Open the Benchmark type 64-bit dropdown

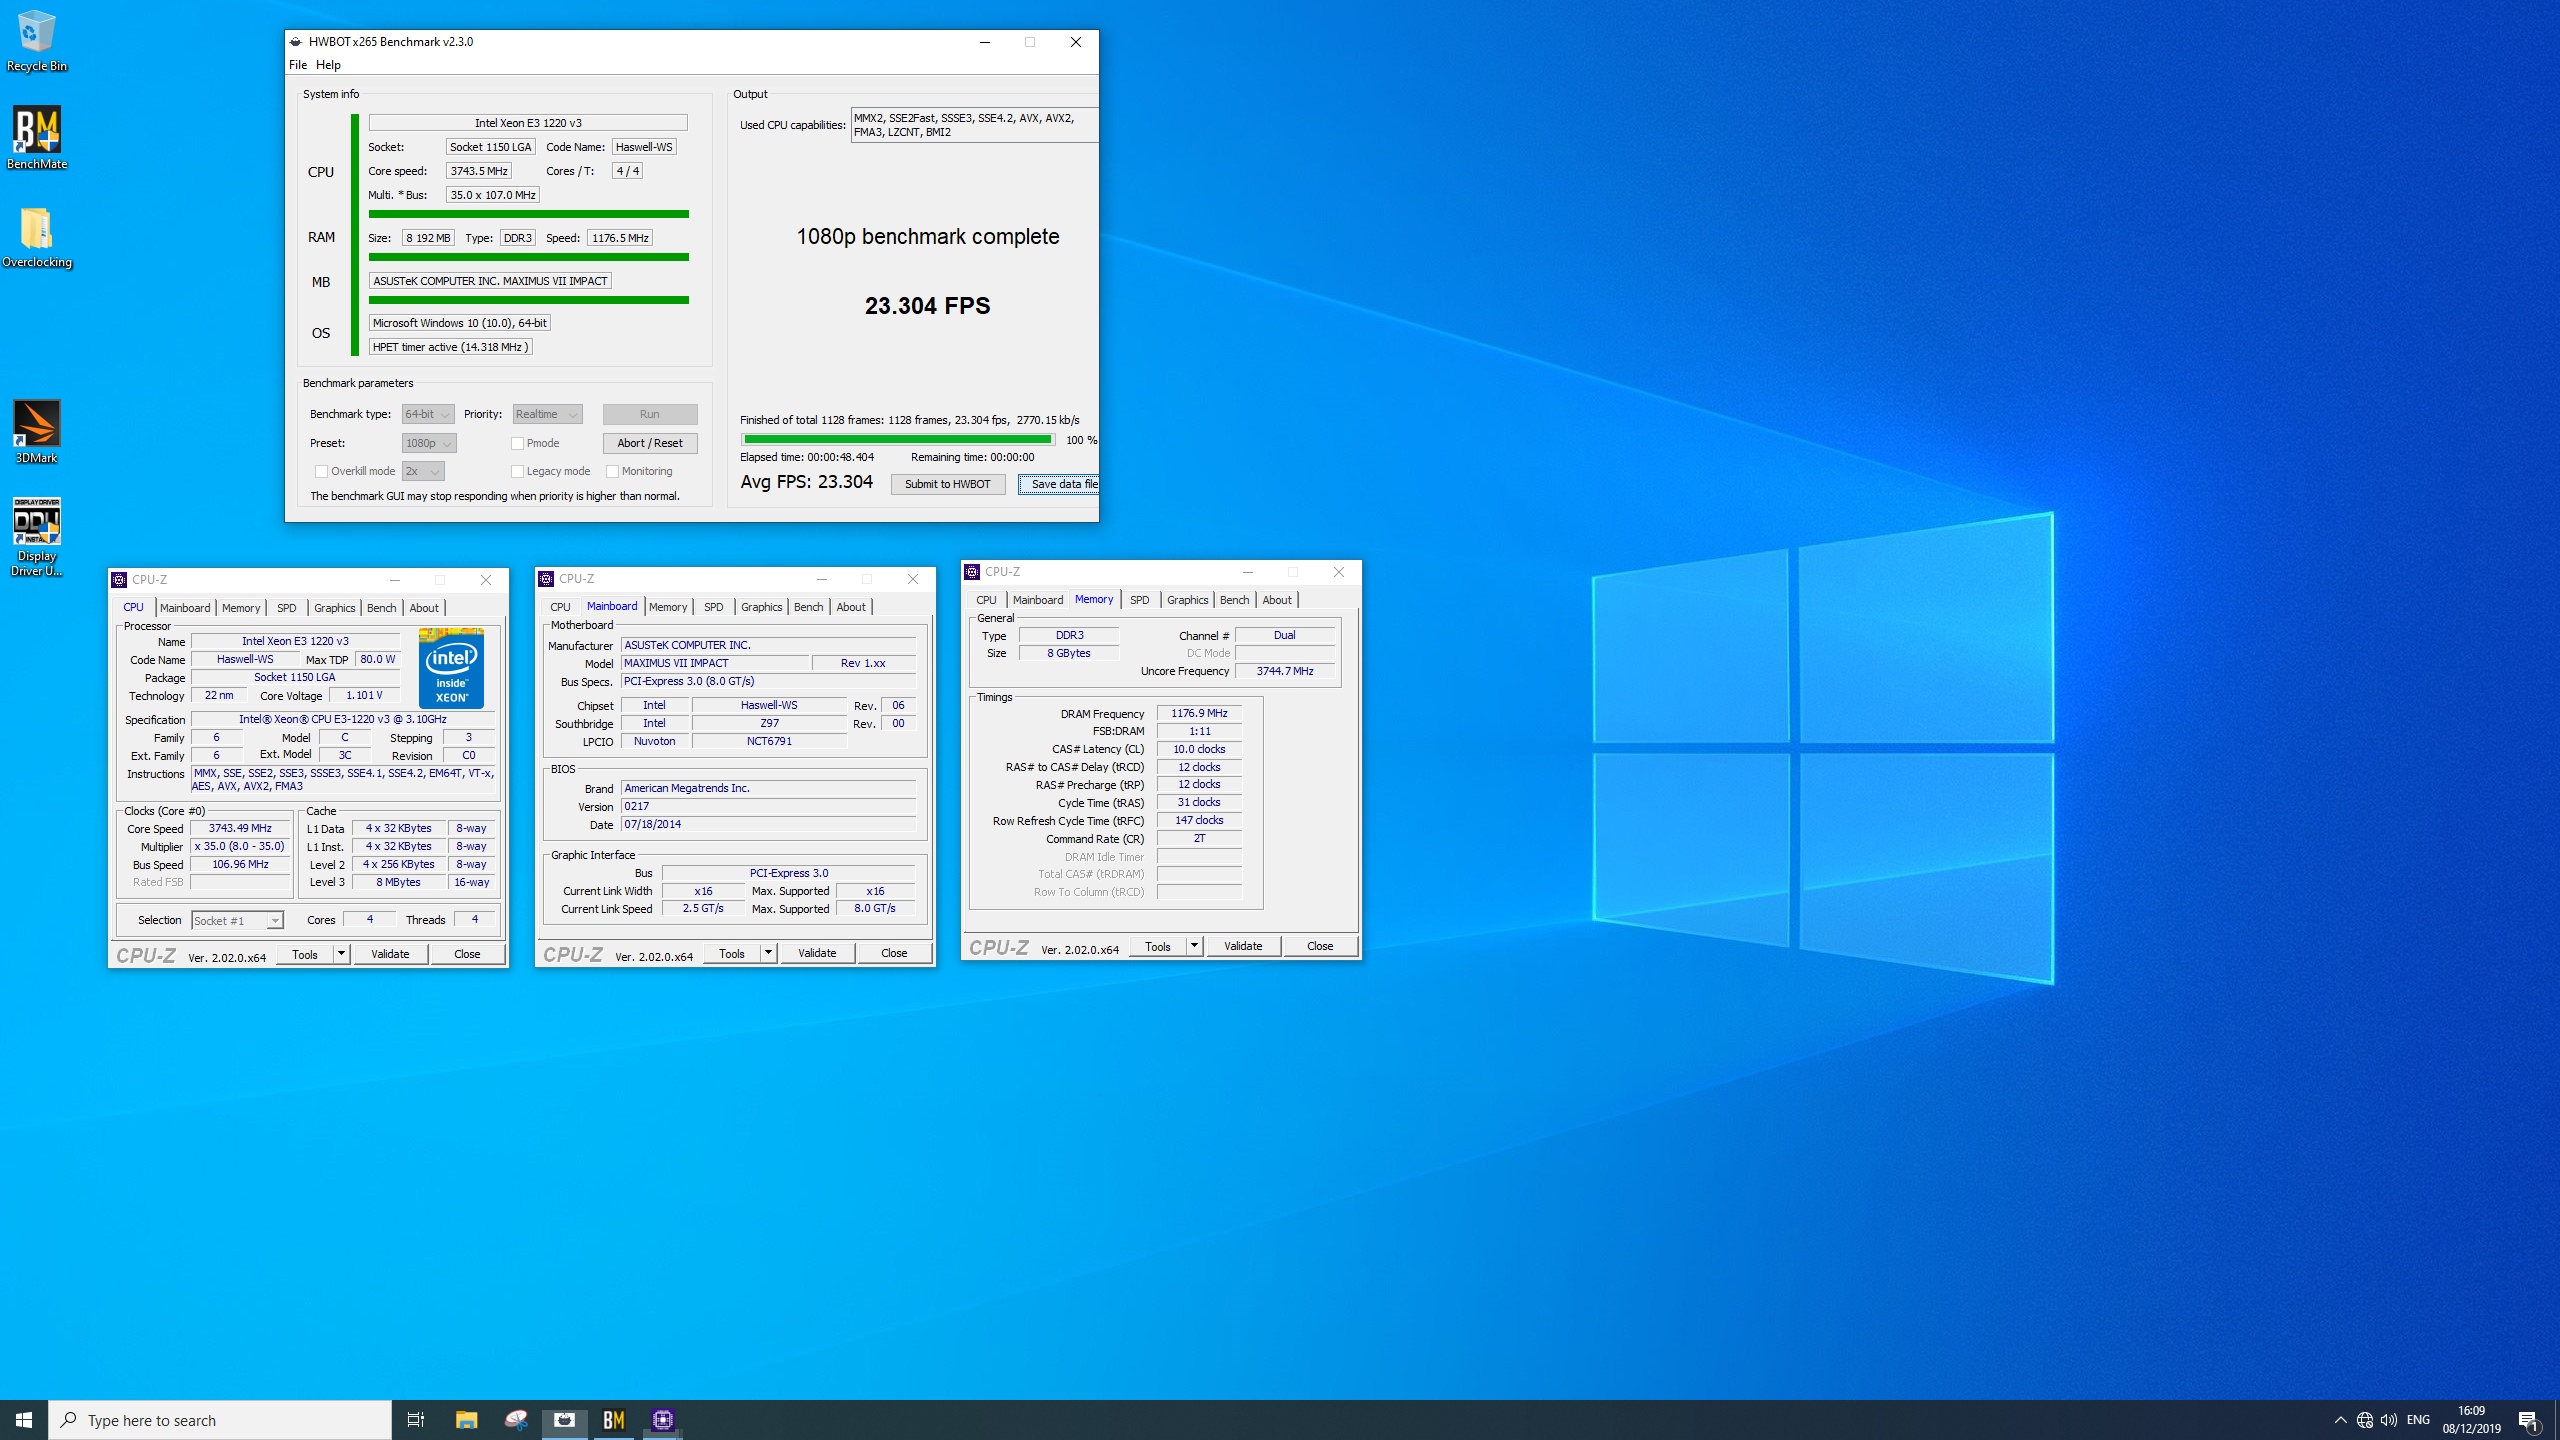point(428,414)
